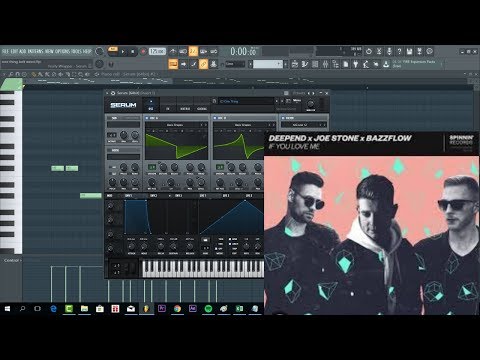Start playback with the play button
This screenshot has width=480, height=360.
click(x=123, y=52)
